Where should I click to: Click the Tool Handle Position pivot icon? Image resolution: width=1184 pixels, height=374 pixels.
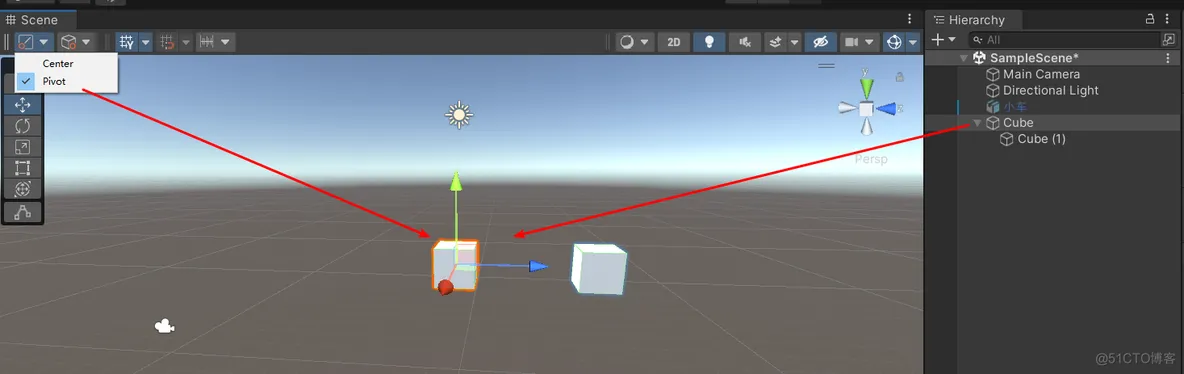coord(26,42)
